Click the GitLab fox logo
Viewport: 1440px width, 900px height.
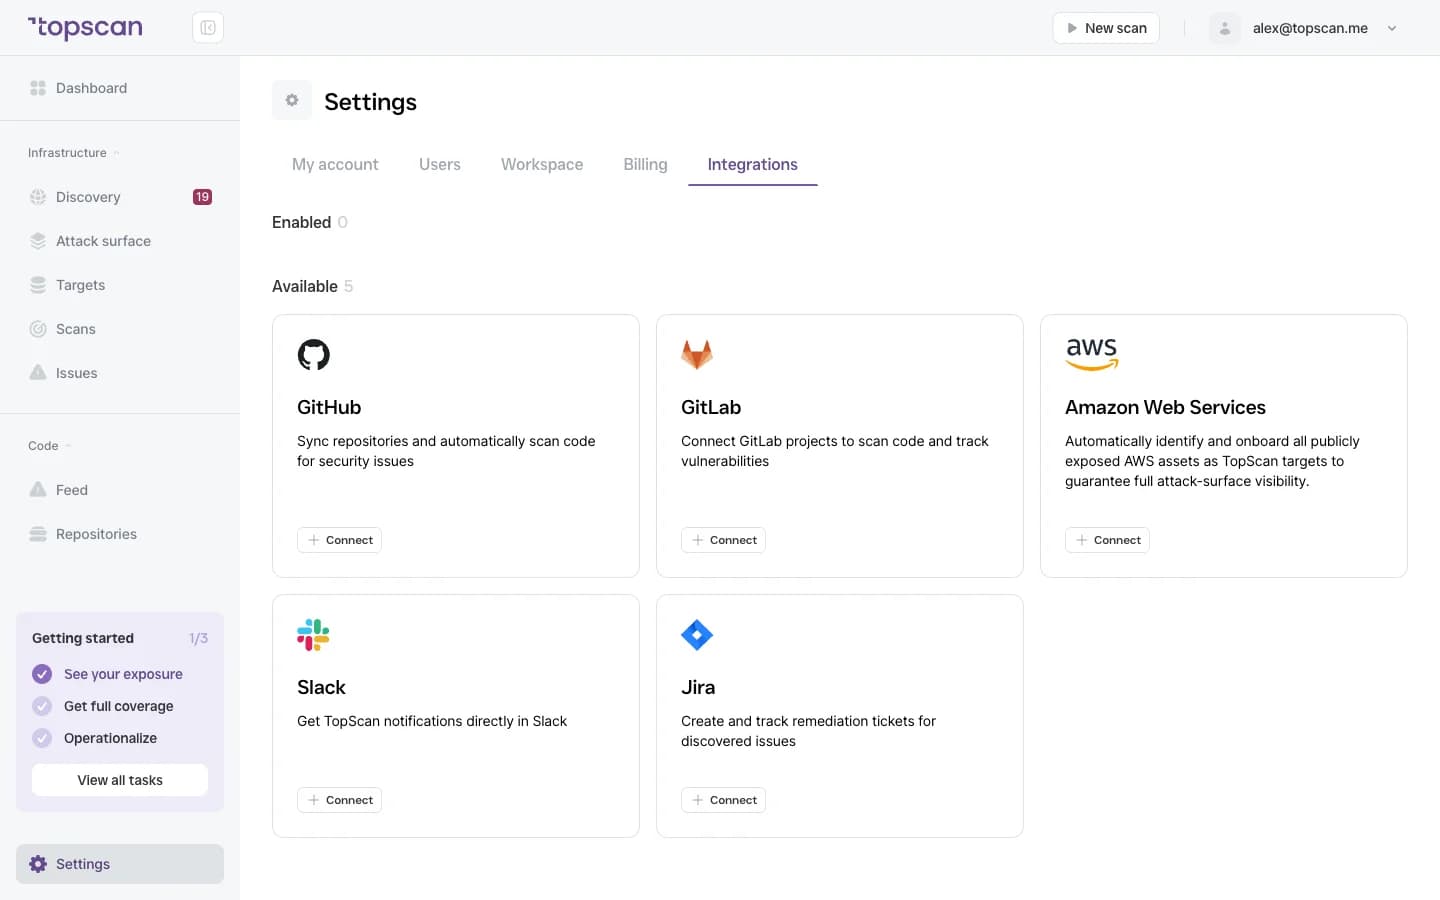point(697,355)
